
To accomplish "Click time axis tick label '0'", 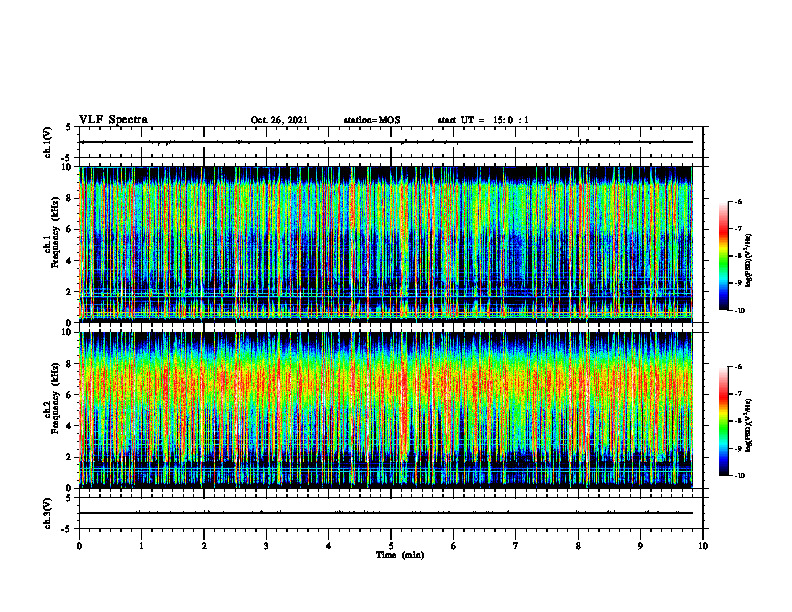I will coord(79,546).
